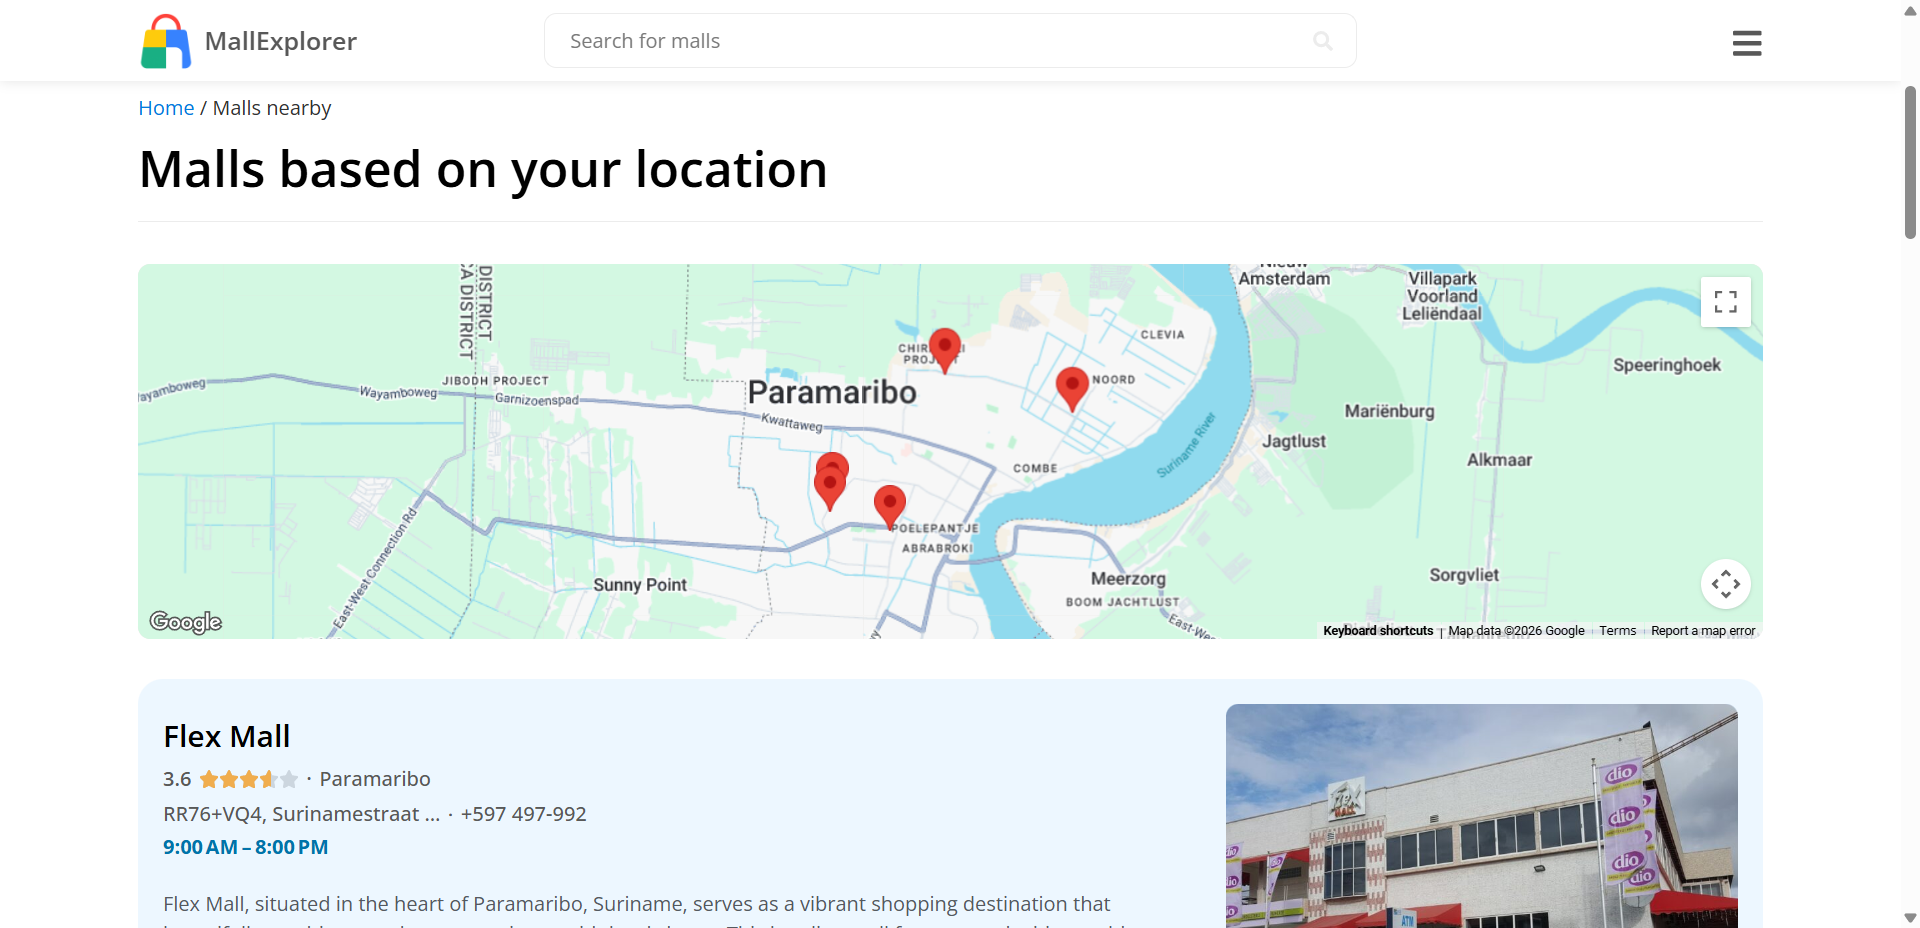
Task: Click the front map pin below Kwattaweg
Action: [x=829, y=488]
